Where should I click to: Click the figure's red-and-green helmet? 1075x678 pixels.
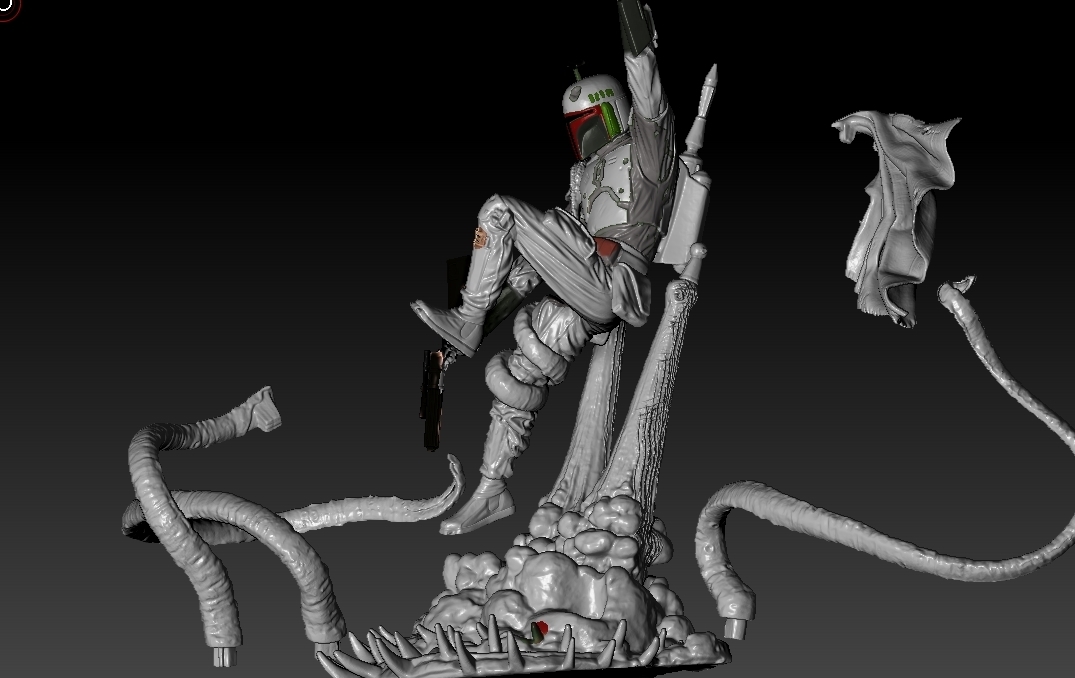(594, 115)
